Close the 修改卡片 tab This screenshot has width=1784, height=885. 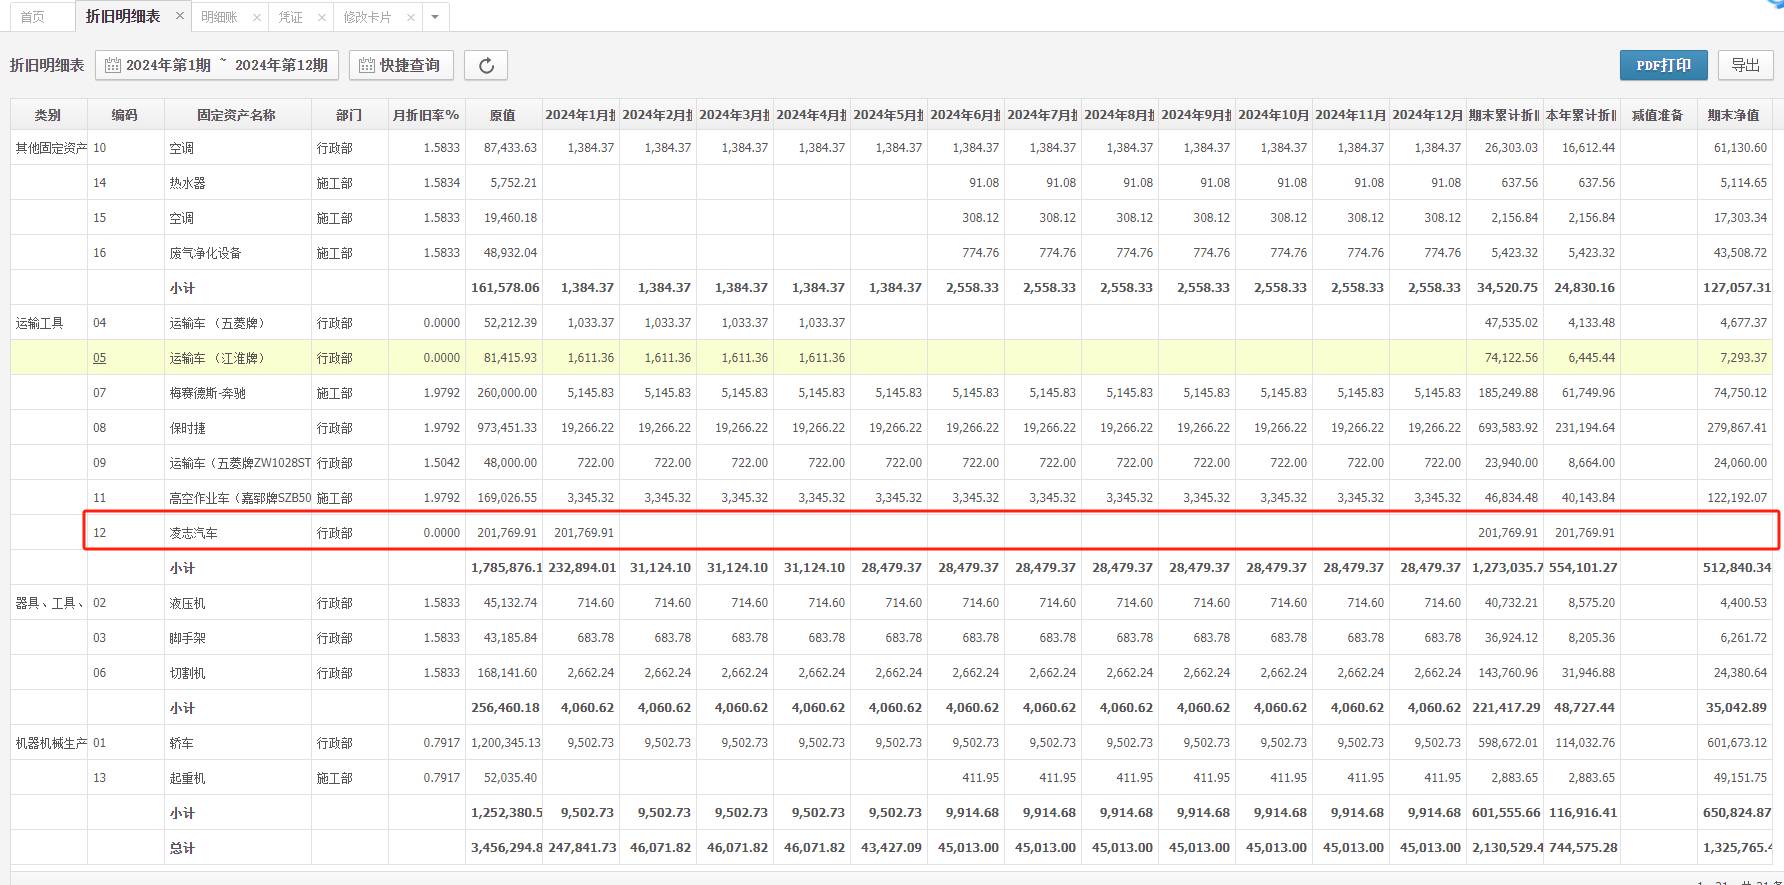coord(411,17)
